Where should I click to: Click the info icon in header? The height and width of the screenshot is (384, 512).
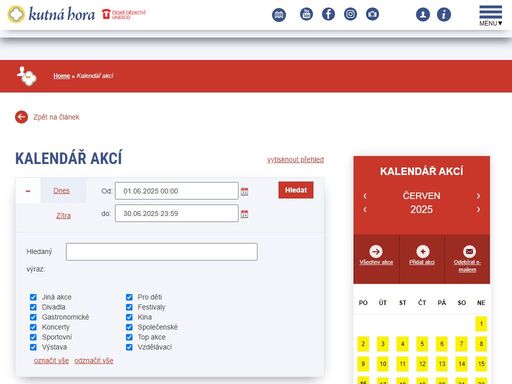444,15
